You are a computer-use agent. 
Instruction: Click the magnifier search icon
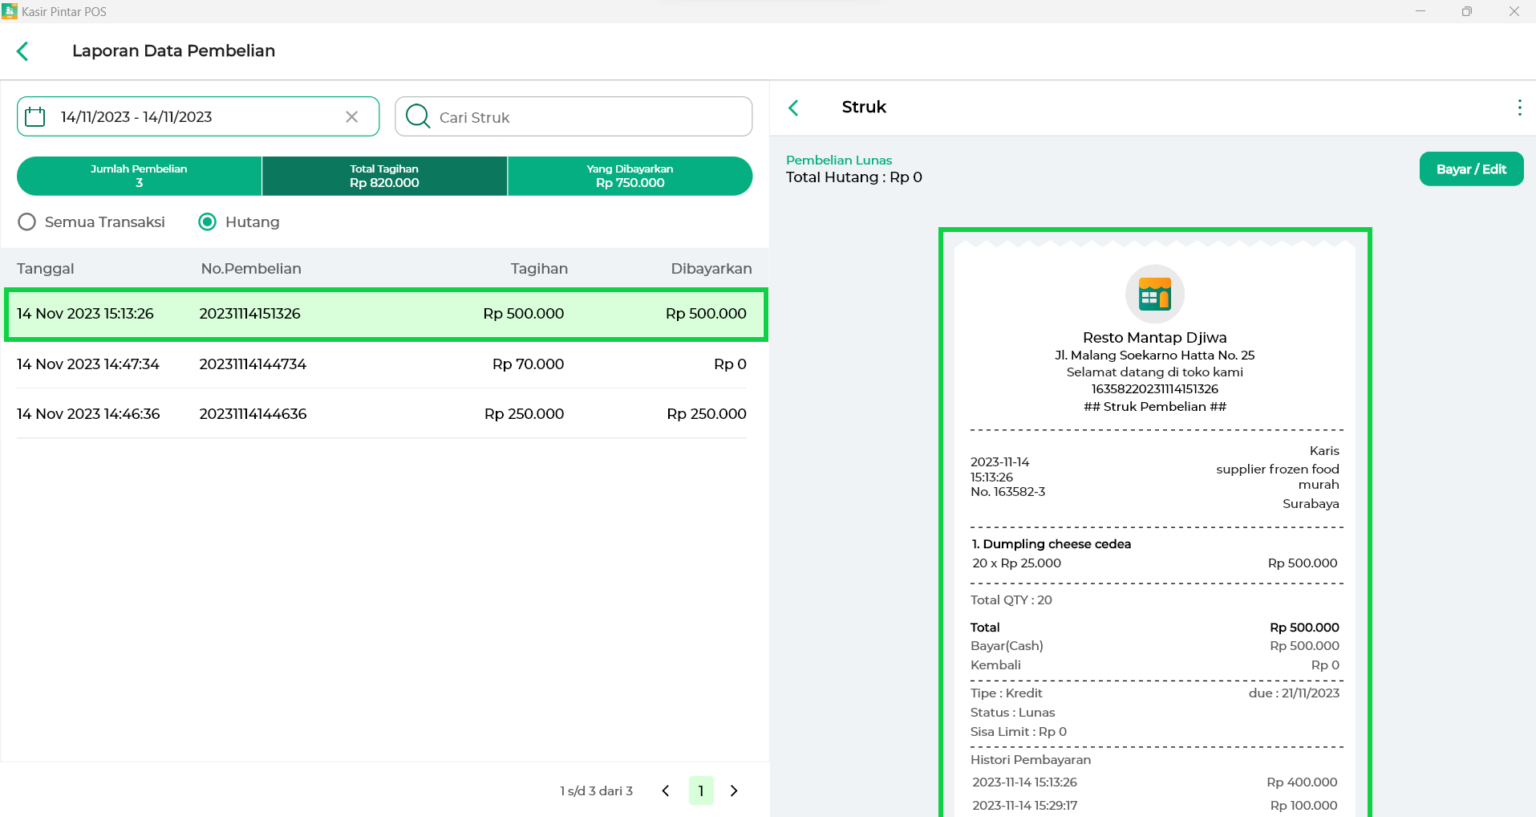coord(418,117)
